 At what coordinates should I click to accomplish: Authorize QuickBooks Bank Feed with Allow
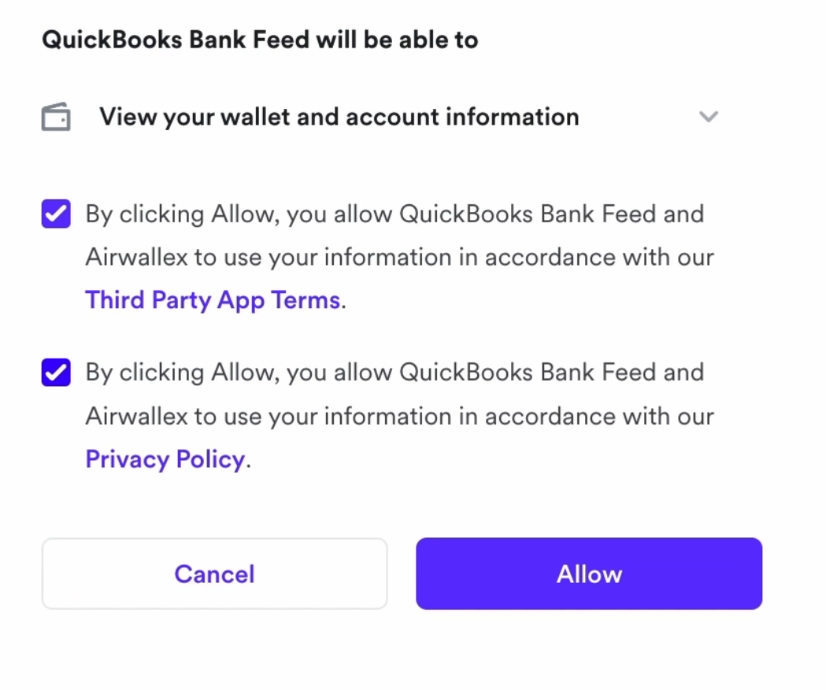click(x=589, y=574)
